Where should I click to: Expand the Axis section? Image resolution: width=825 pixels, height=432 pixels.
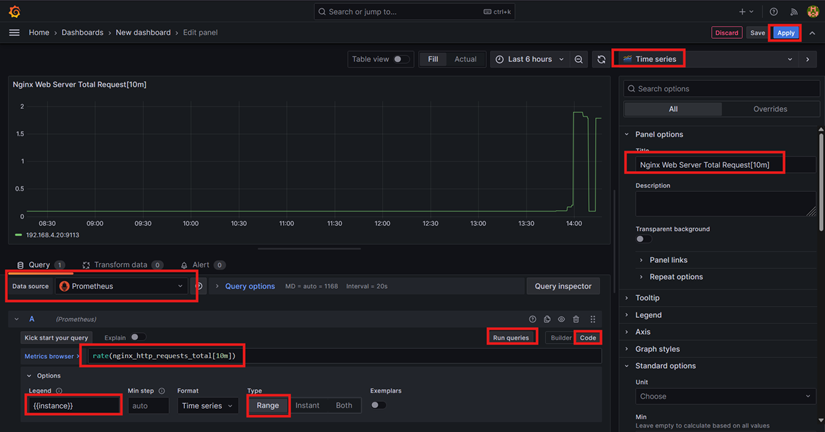pos(642,332)
